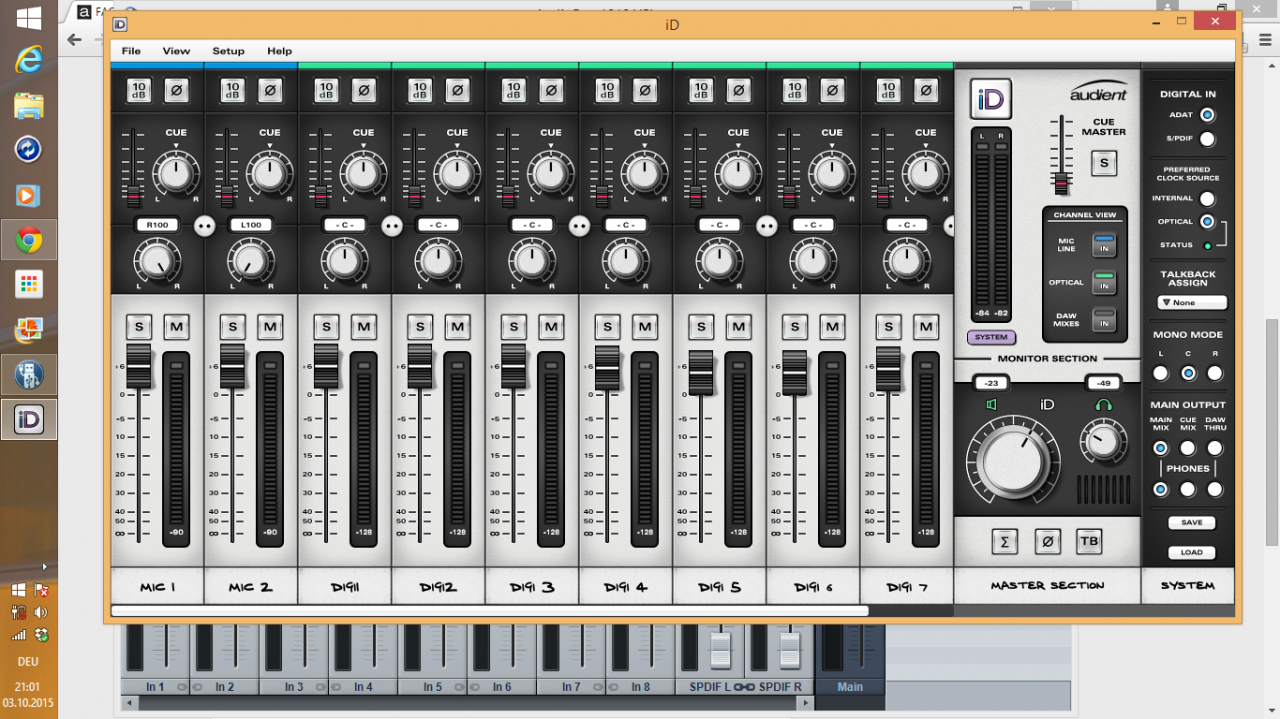Screen dimensions: 1280x719
Task: Solo the DIGI 3 channel
Action: click(513, 326)
